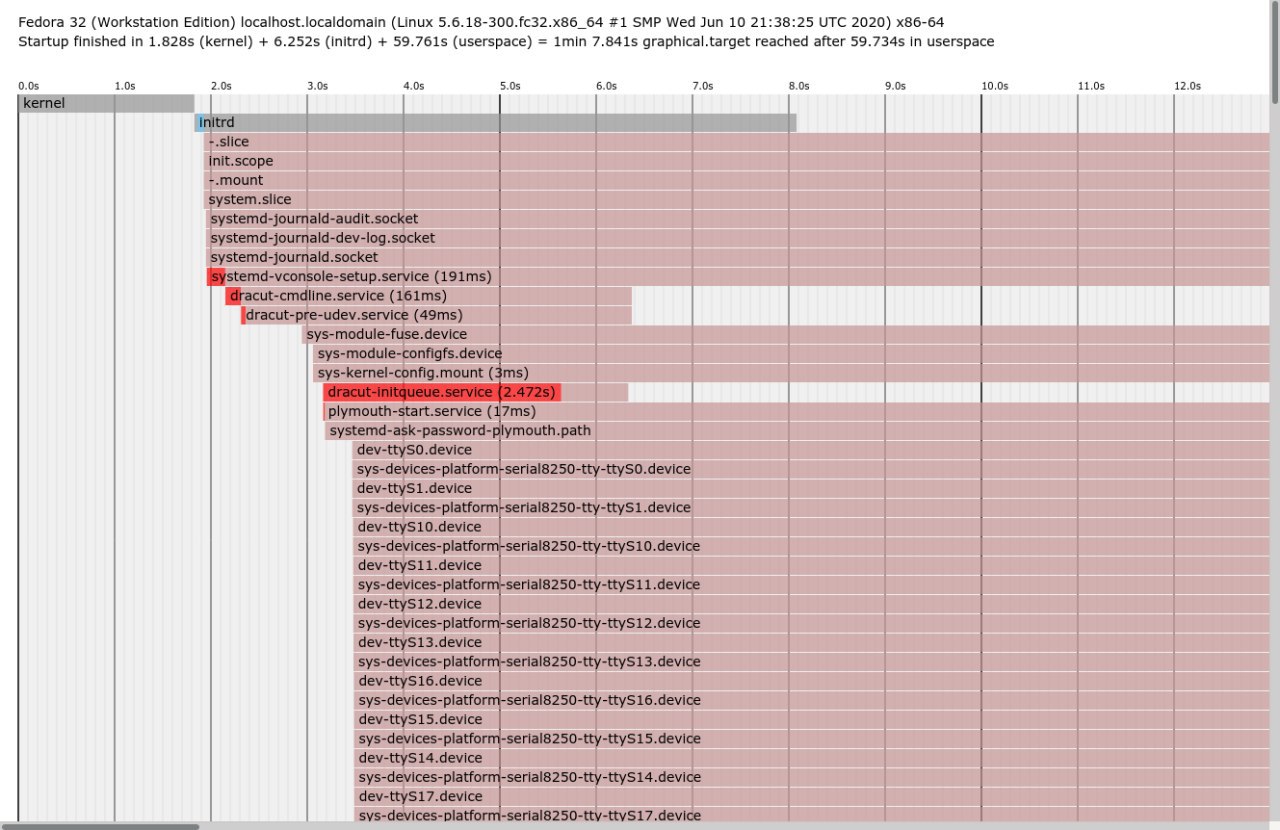Click the init.scope entry
Screen dimensions: 1280x830
737,161
